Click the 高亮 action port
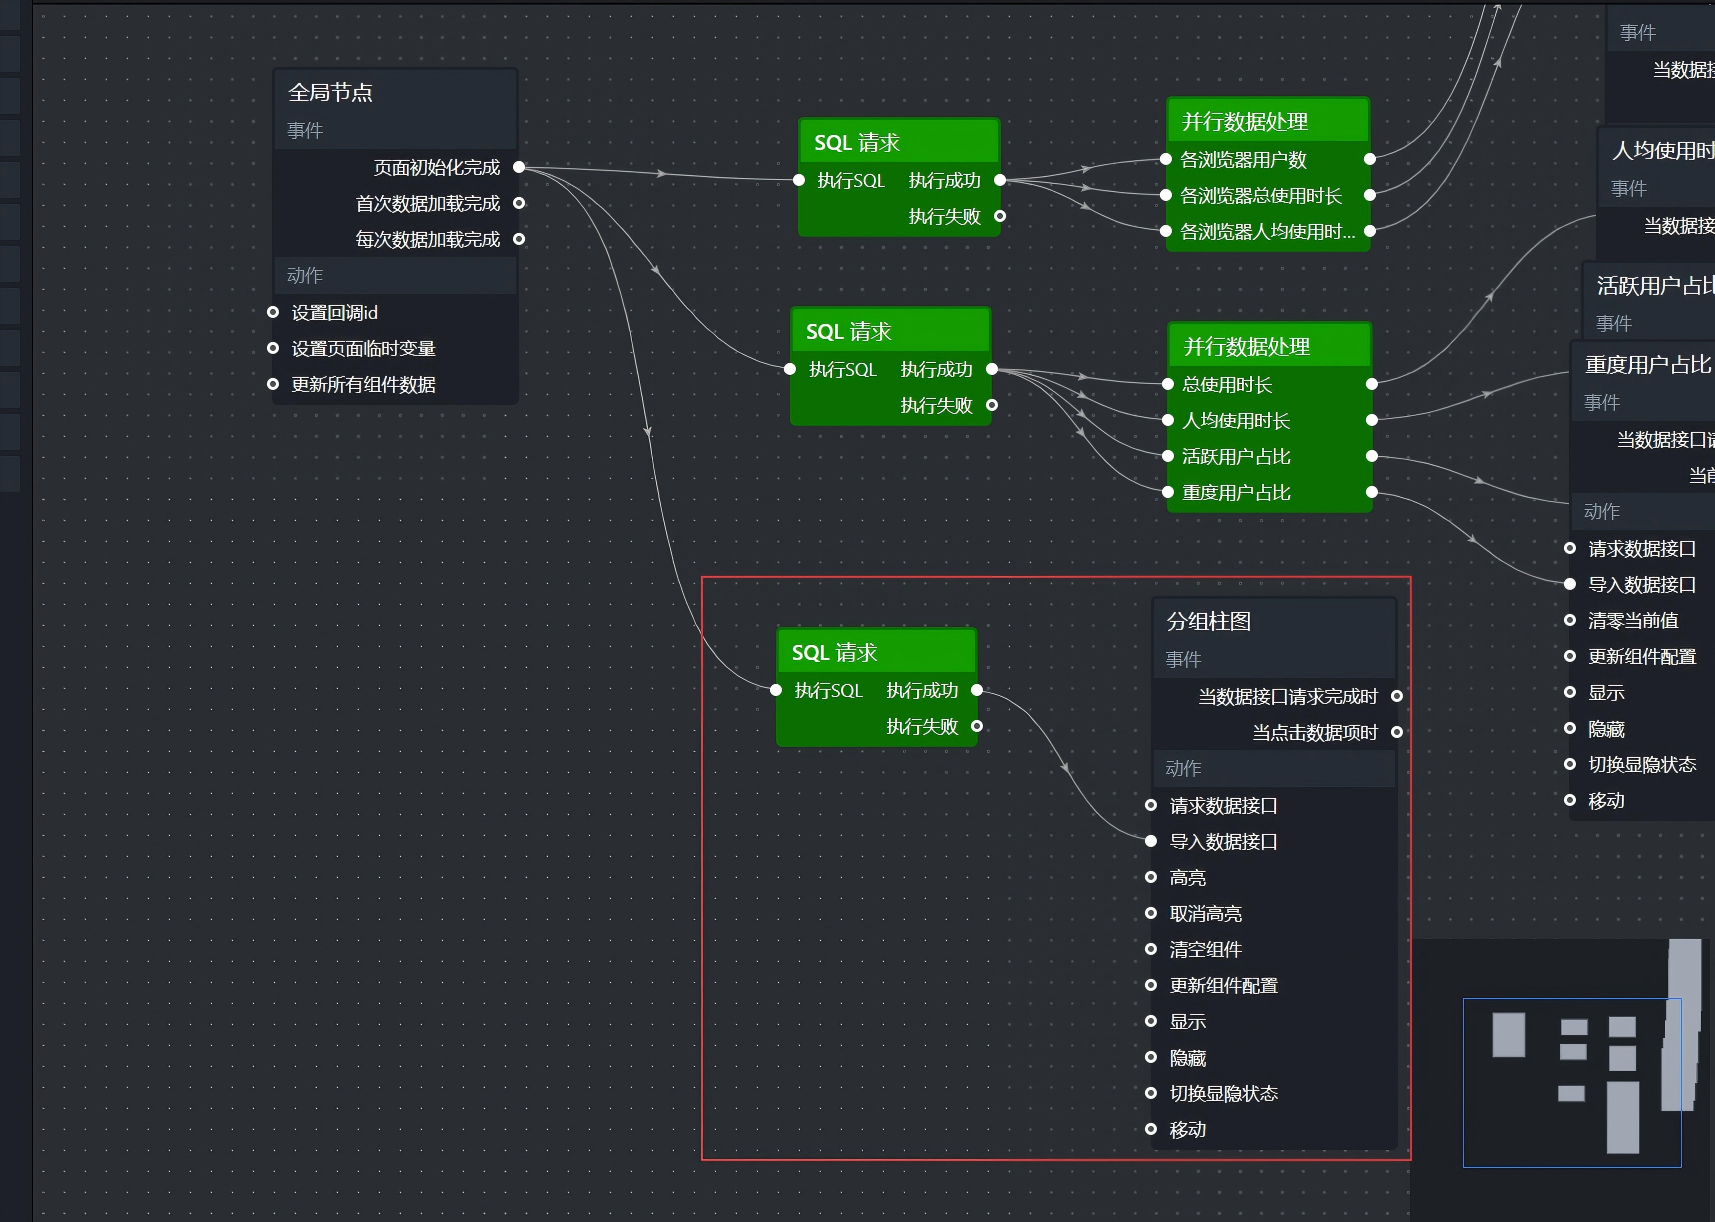1715x1222 pixels. point(1151,877)
